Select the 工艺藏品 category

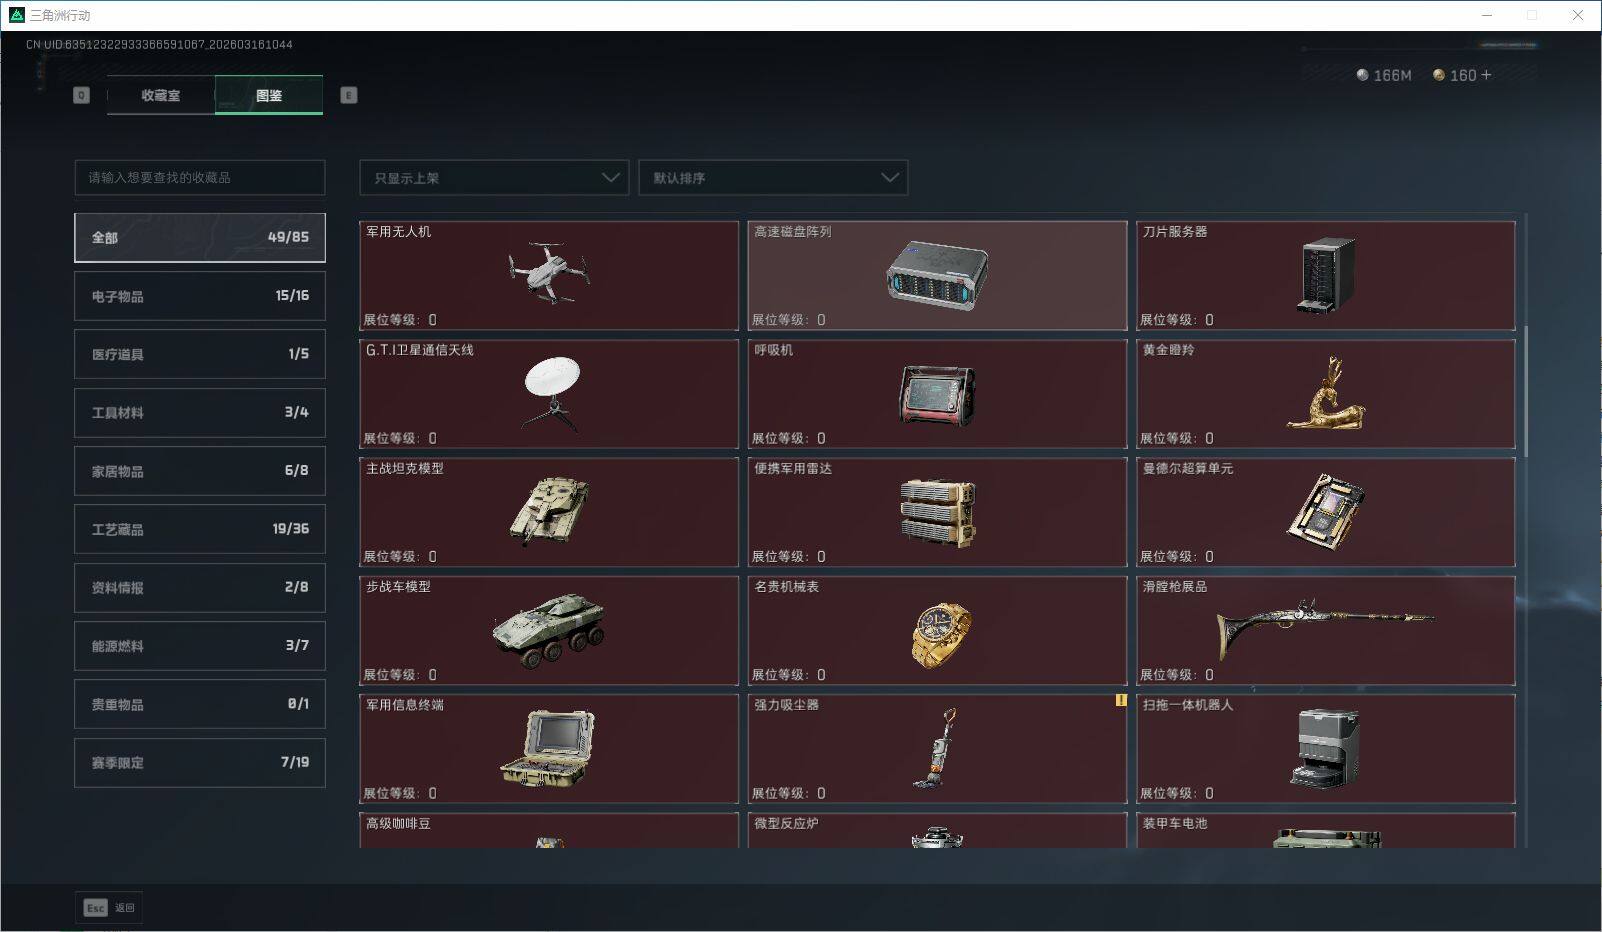[x=199, y=529]
